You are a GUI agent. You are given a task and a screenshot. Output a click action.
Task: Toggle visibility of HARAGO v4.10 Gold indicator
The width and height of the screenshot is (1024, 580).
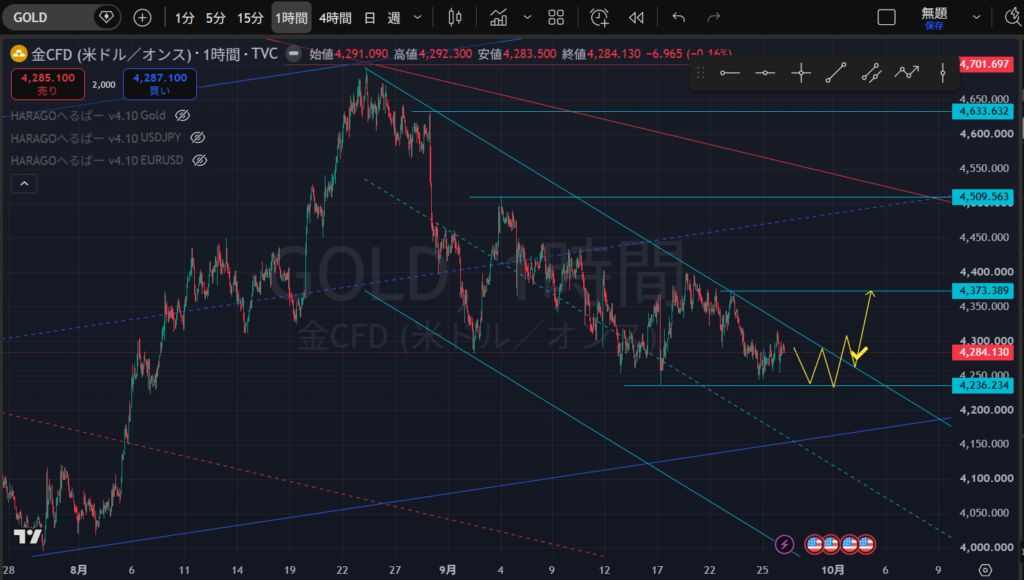[x=182, y=116]
